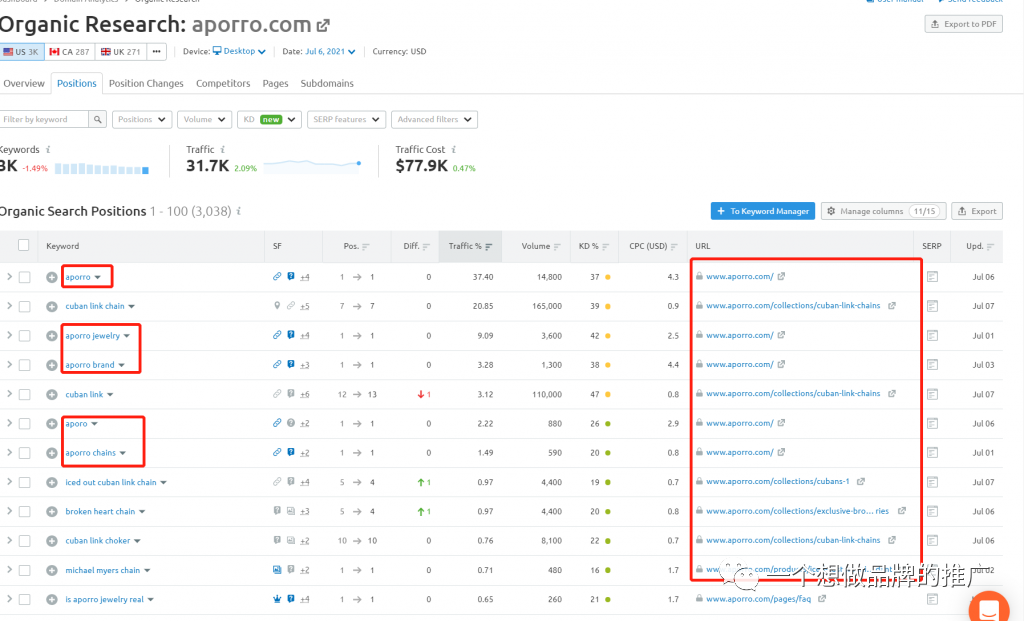Expand the 'cuban link choker' row chevron

(x=9, y=541)
